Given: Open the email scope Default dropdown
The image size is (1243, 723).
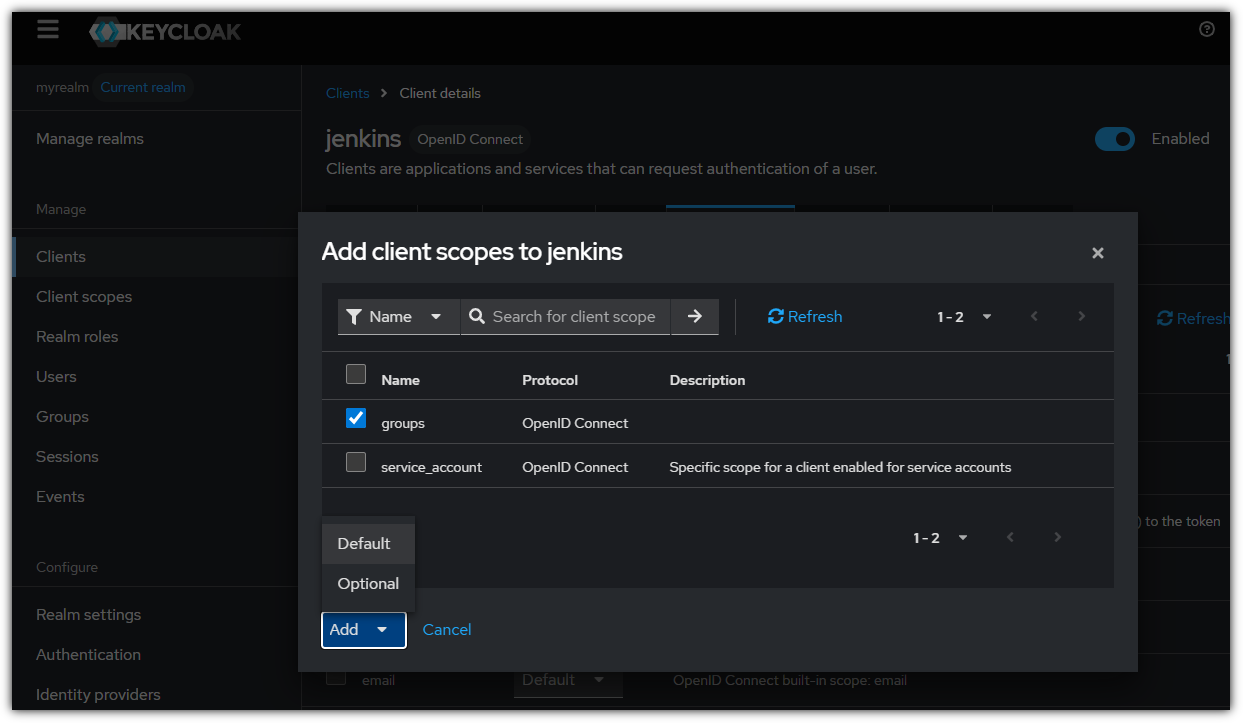Looking at the screenshot, I should click(568, 680).
